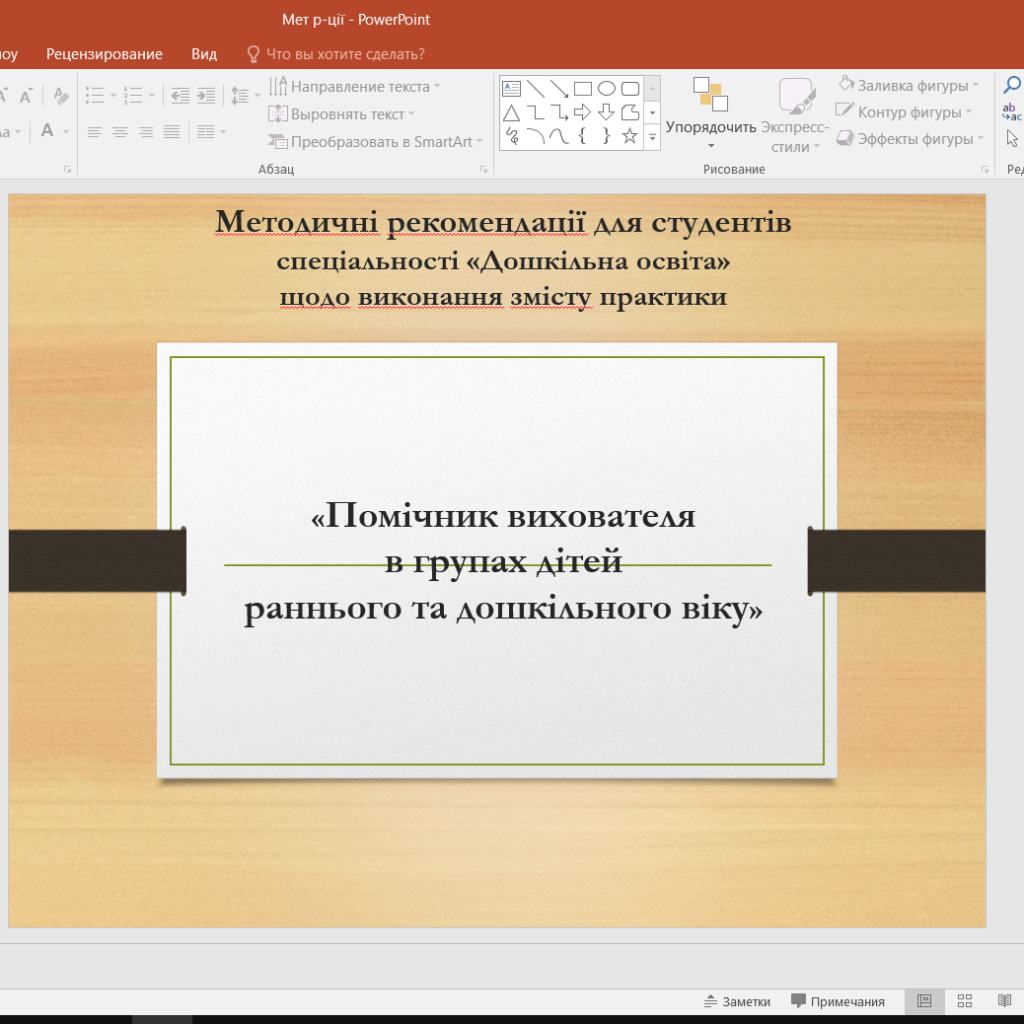The image size is (1024, 1024).
Task: Center-align the paragraph text
Action: [120, 132]
